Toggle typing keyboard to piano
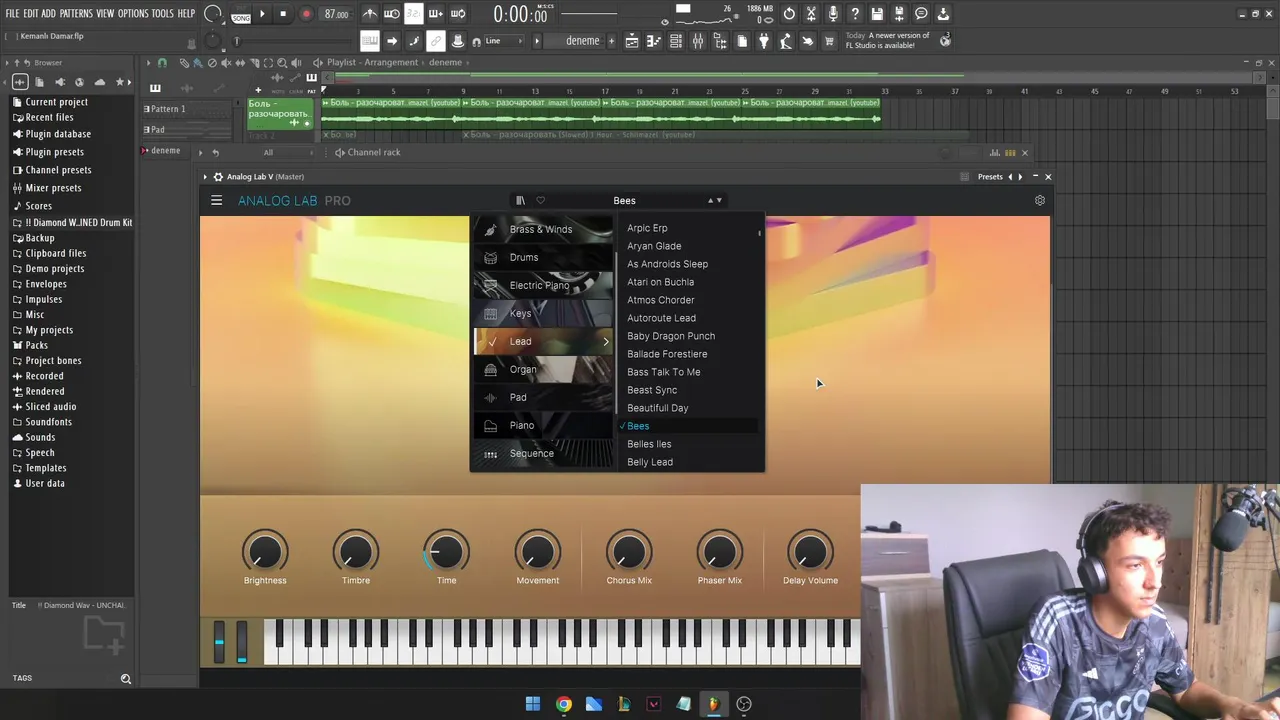1280x720 pixels. [x=370, y=41]
